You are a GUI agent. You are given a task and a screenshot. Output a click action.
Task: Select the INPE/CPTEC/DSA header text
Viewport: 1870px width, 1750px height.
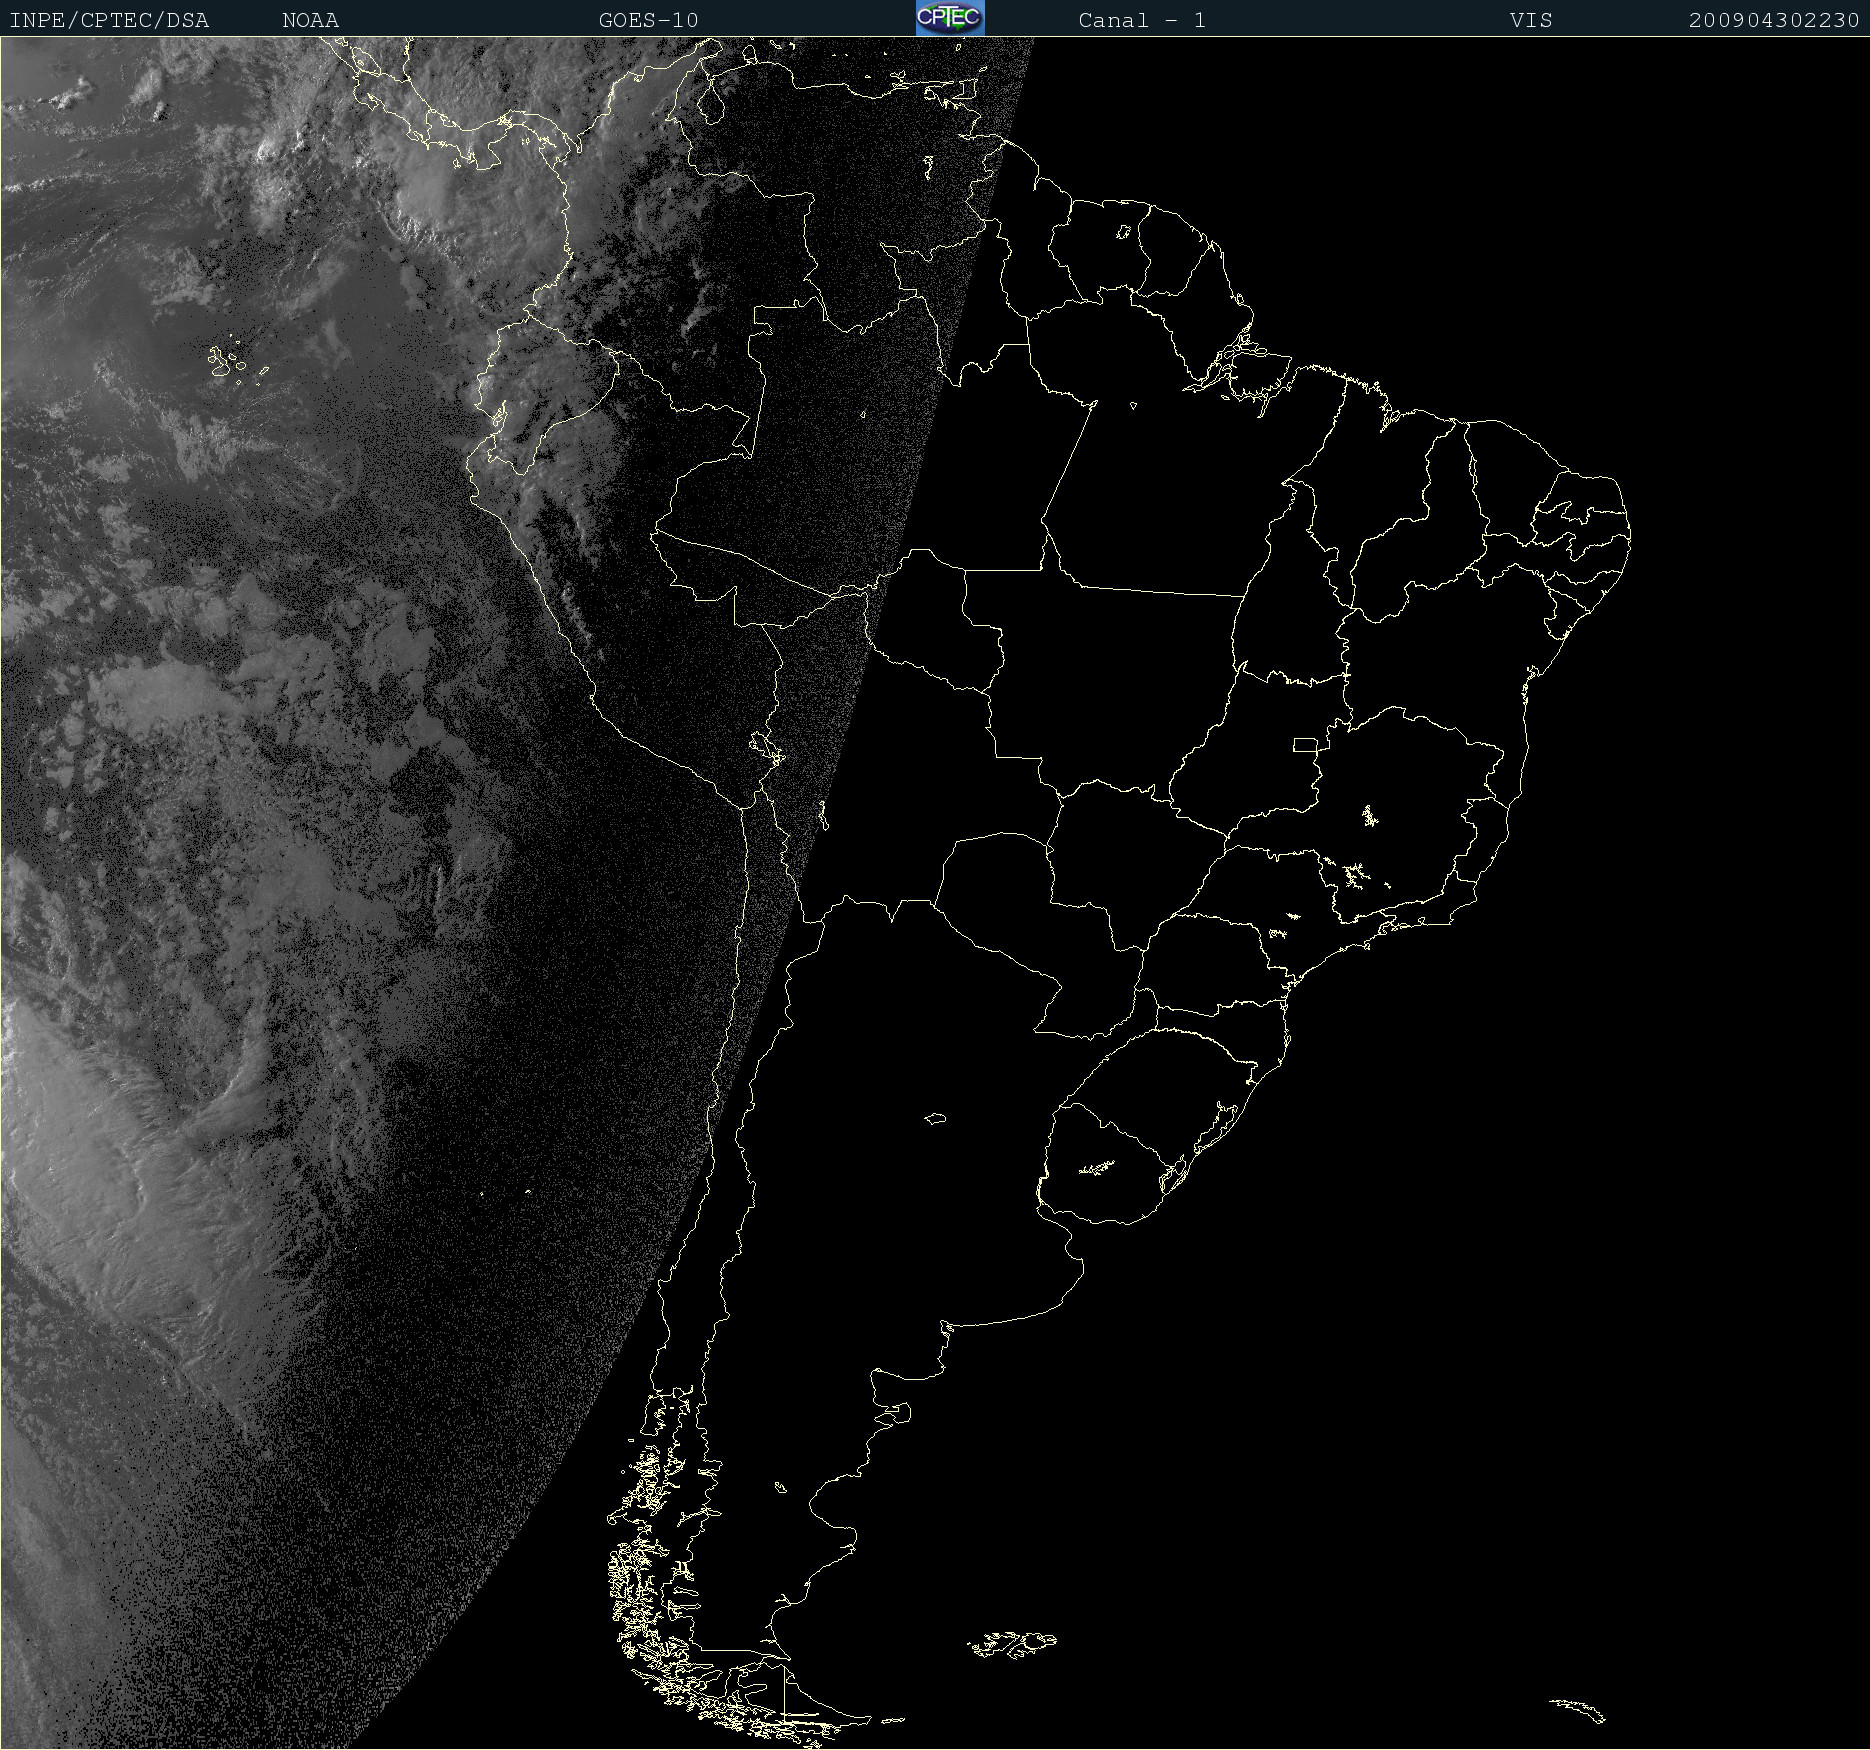tap(109, 20)
